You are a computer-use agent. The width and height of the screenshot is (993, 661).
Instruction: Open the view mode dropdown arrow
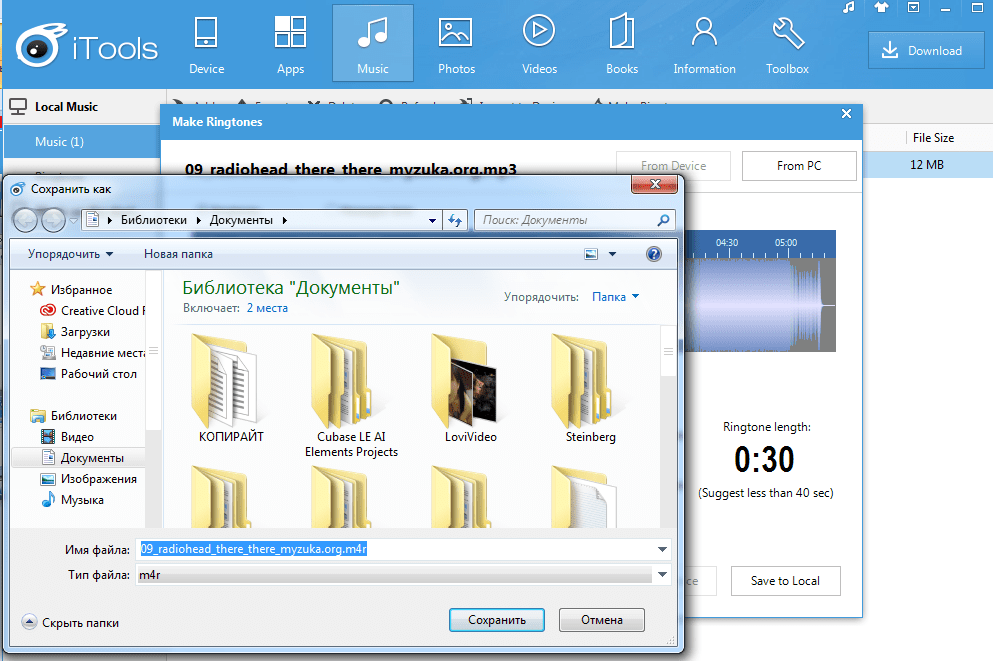pyautogui.click(x=613, y=254)
